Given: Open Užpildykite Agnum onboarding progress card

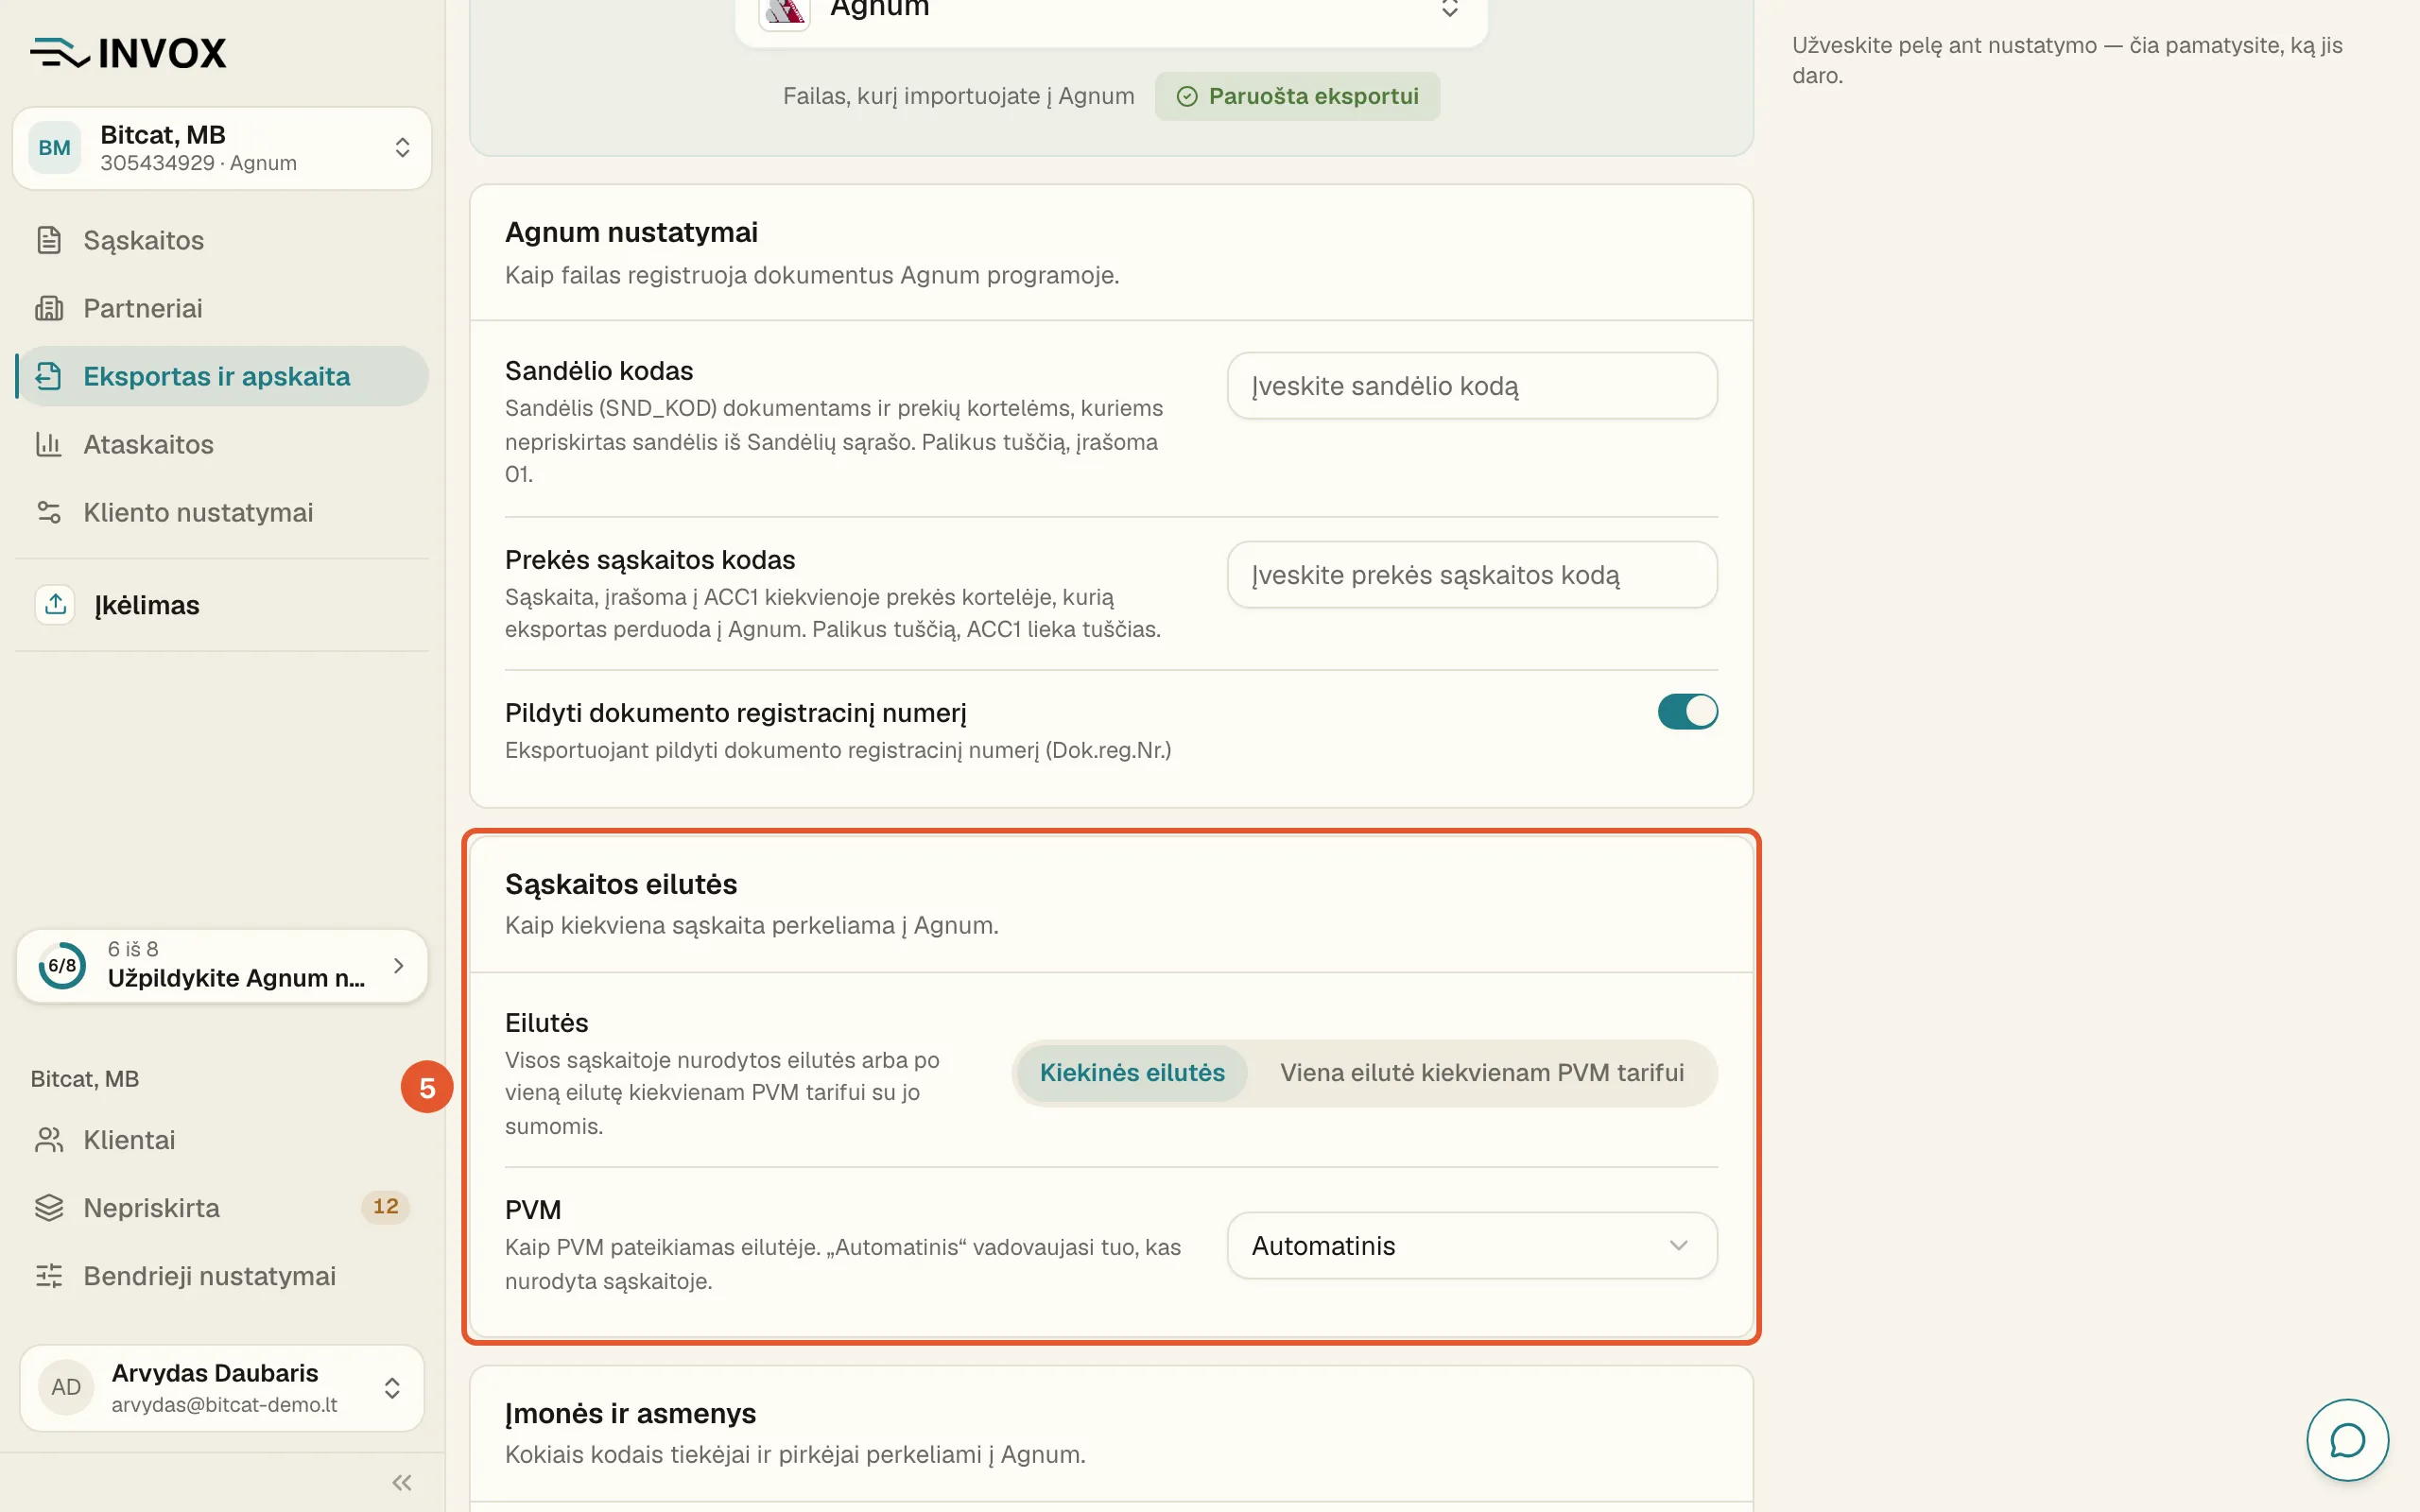Looking at the screenshot, I should 222,966.
